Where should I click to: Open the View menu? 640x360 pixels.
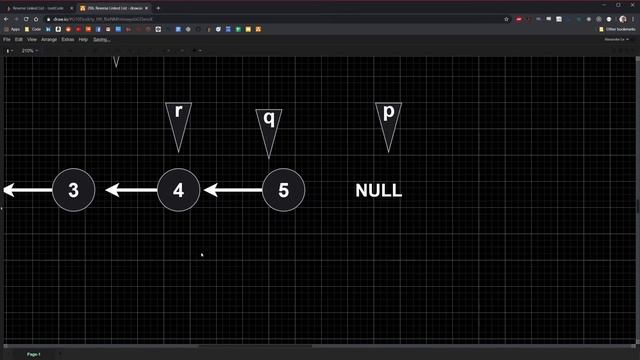(32, 40)
